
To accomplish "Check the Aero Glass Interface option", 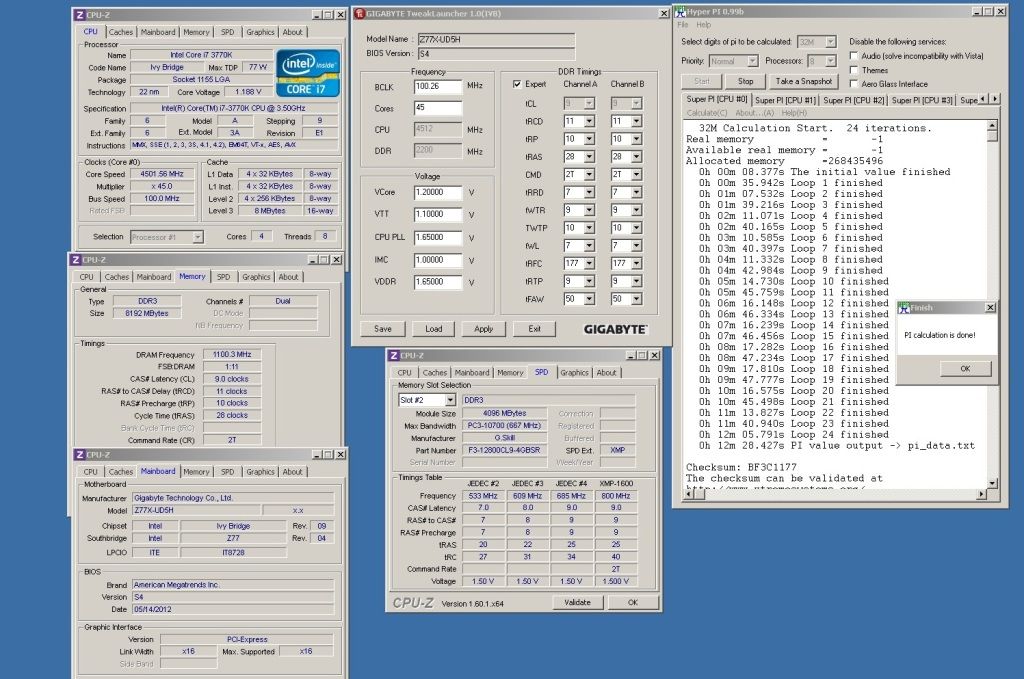I will [x=852, y=84].
